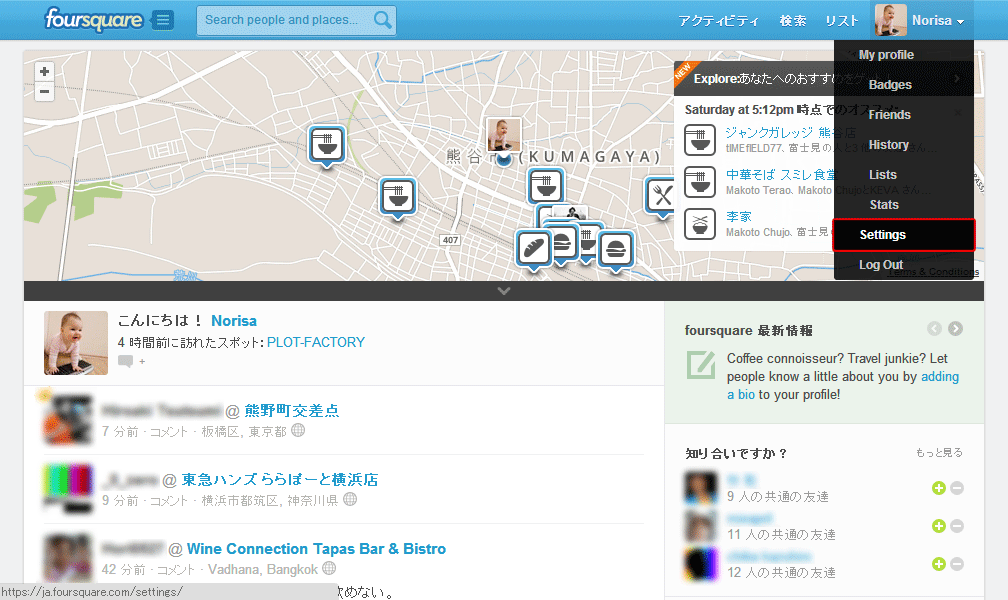
Task: Click the bowl icon beside 李家
Action: pos(699,224)
